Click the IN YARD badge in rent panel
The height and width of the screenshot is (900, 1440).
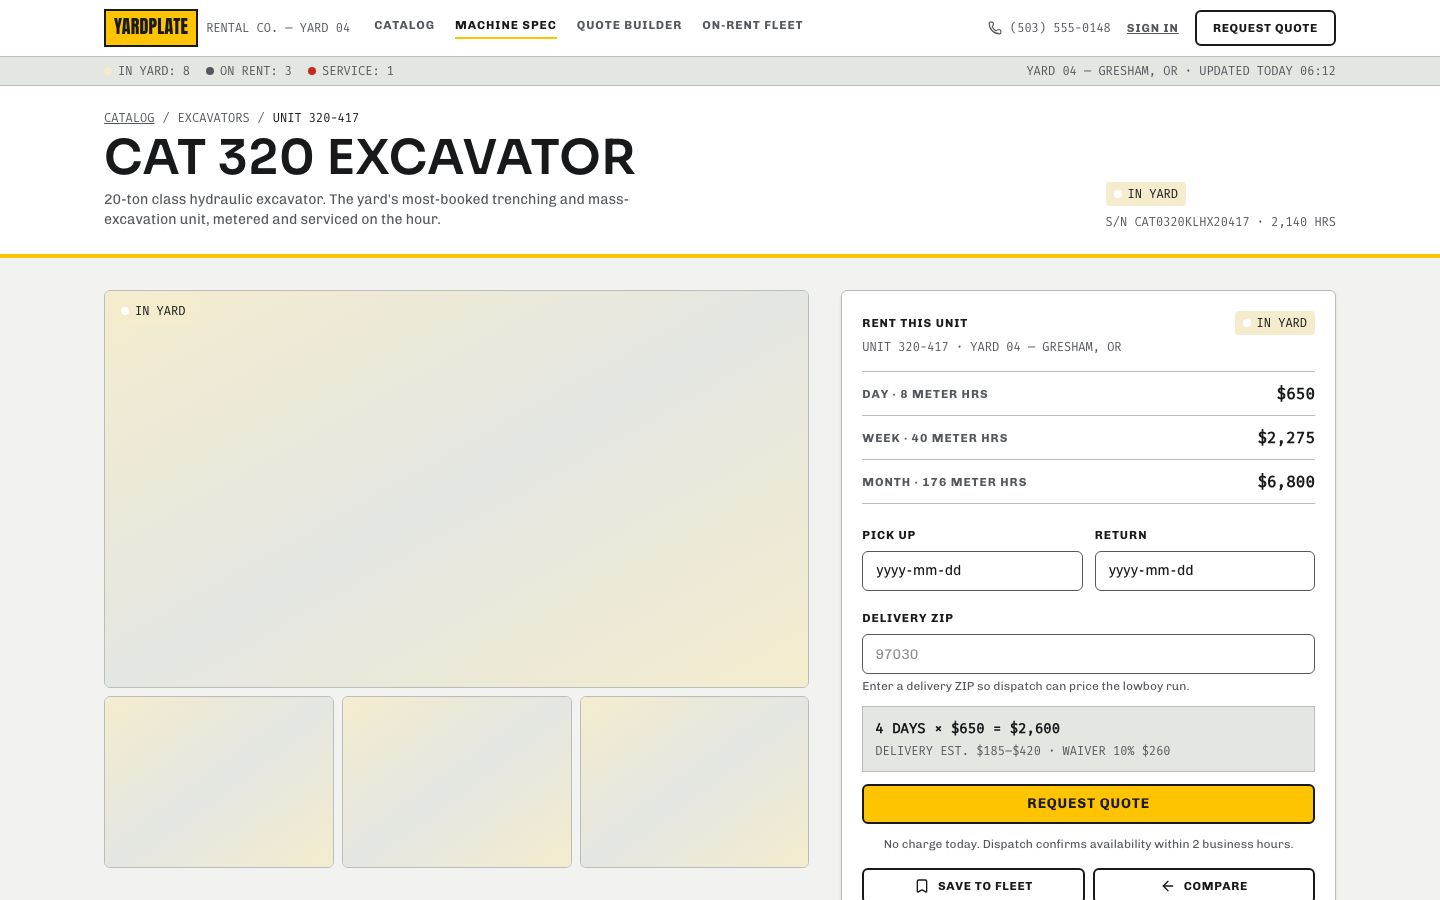pos(1275,323)
